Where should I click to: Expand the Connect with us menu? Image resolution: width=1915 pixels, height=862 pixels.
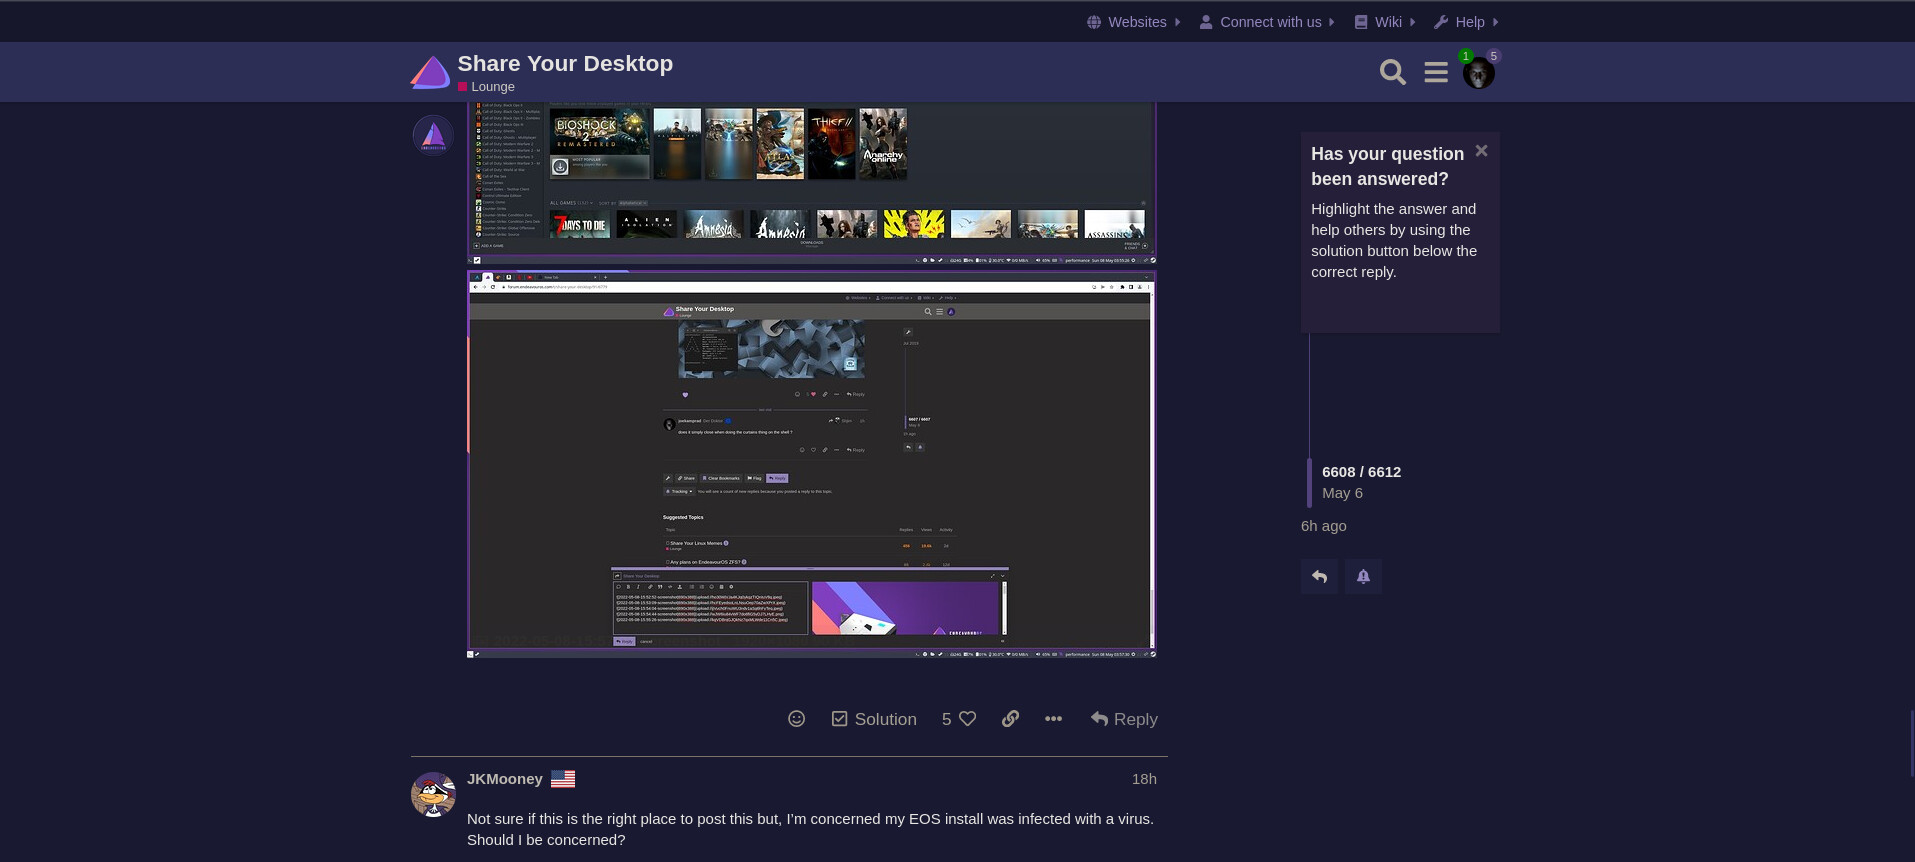[x=1267, y=22]
